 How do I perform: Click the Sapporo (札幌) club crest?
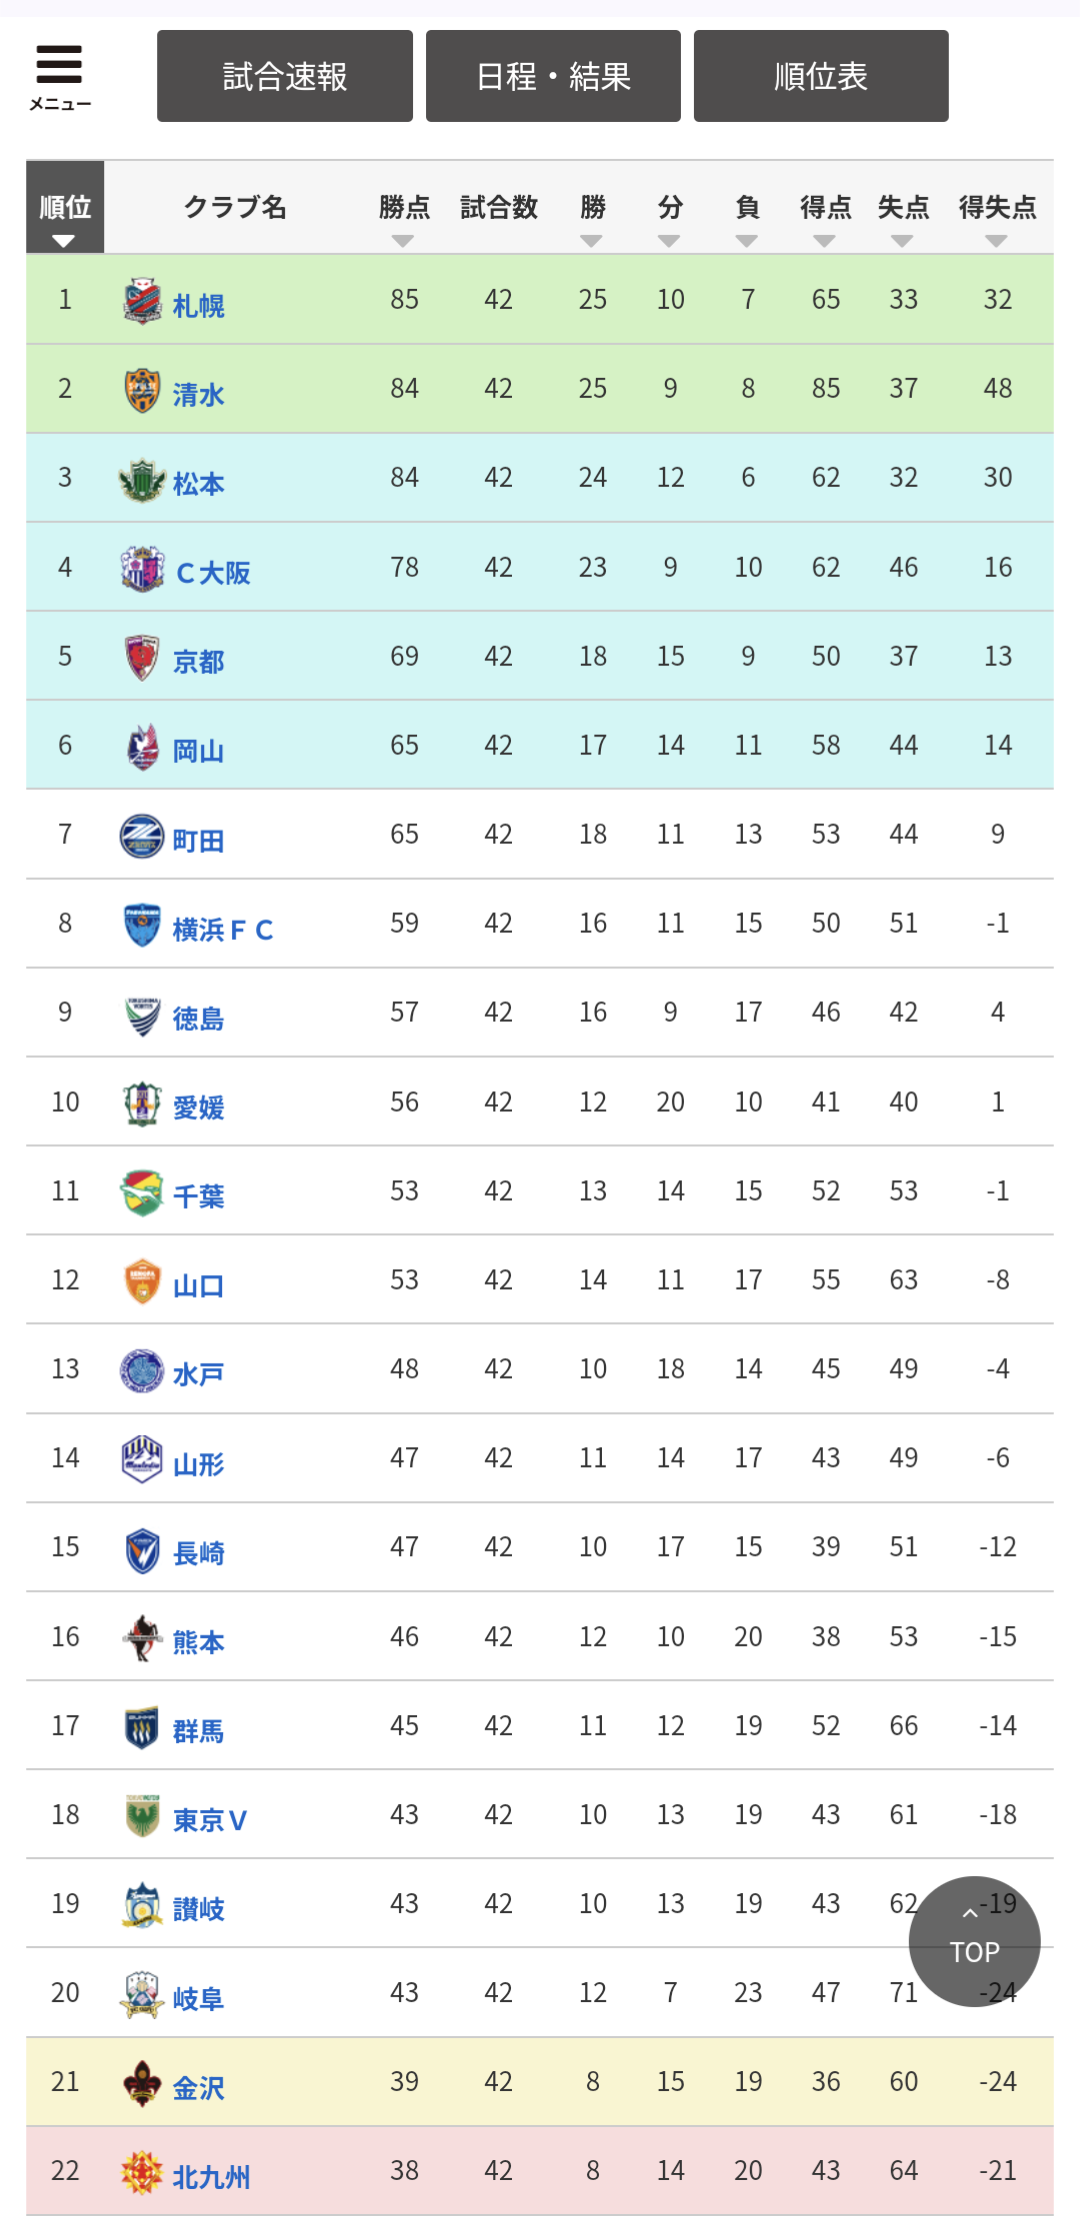coord(143,300)
